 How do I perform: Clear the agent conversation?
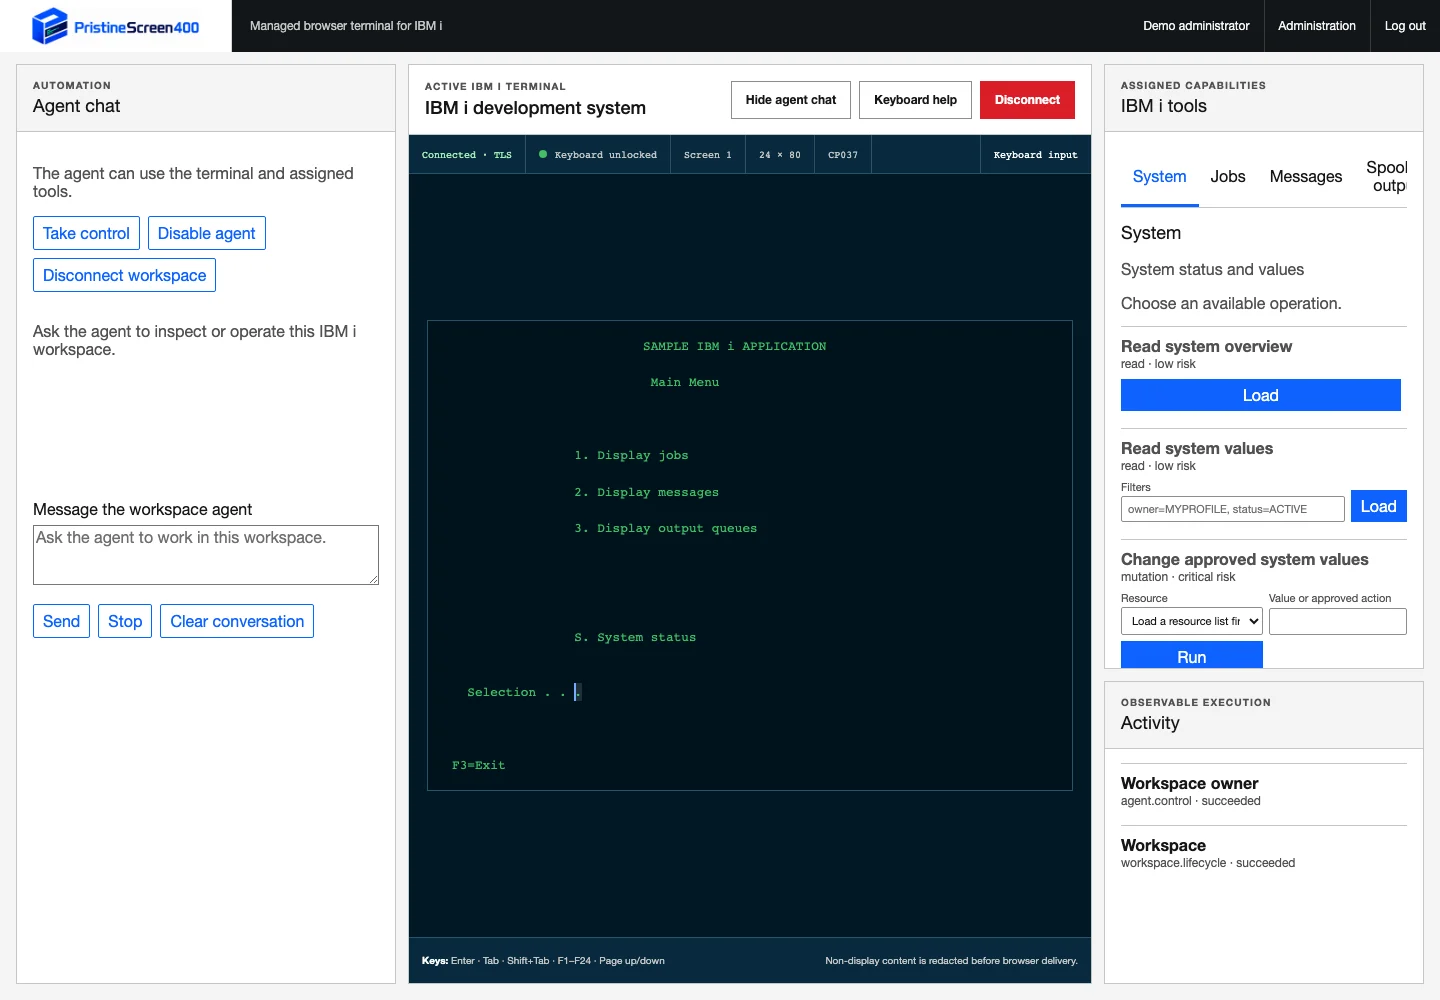(x=237, y=621)
